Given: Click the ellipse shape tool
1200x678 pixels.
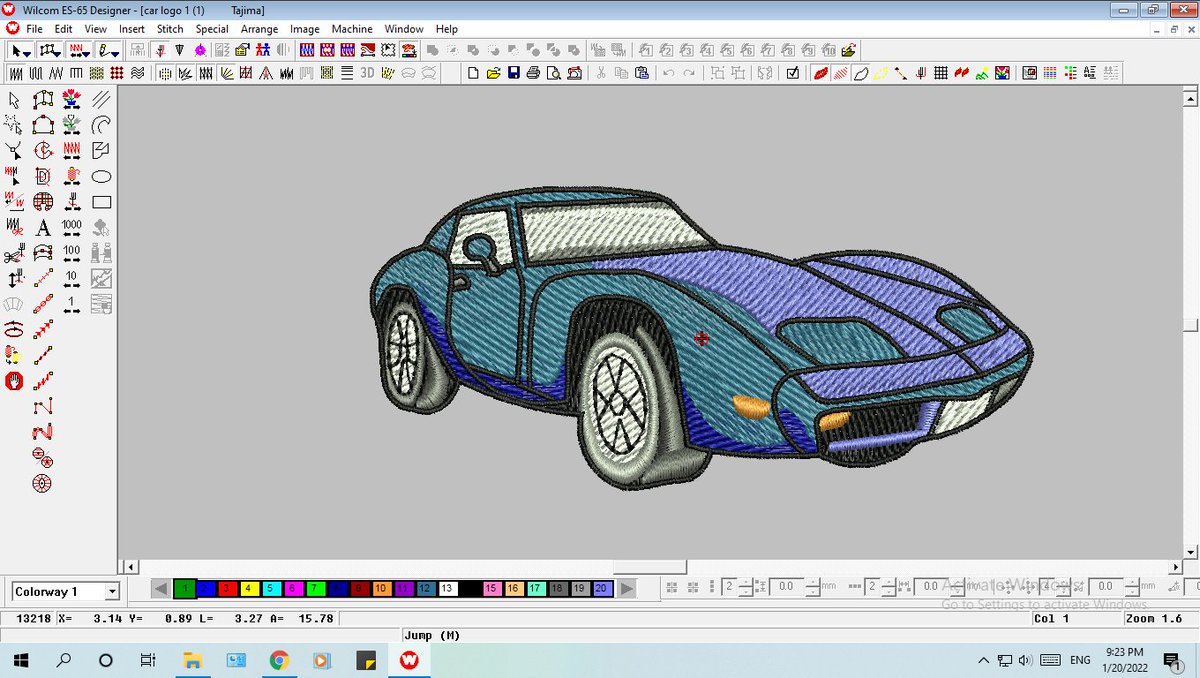Looking at the screenshot, I should (101, 176).
